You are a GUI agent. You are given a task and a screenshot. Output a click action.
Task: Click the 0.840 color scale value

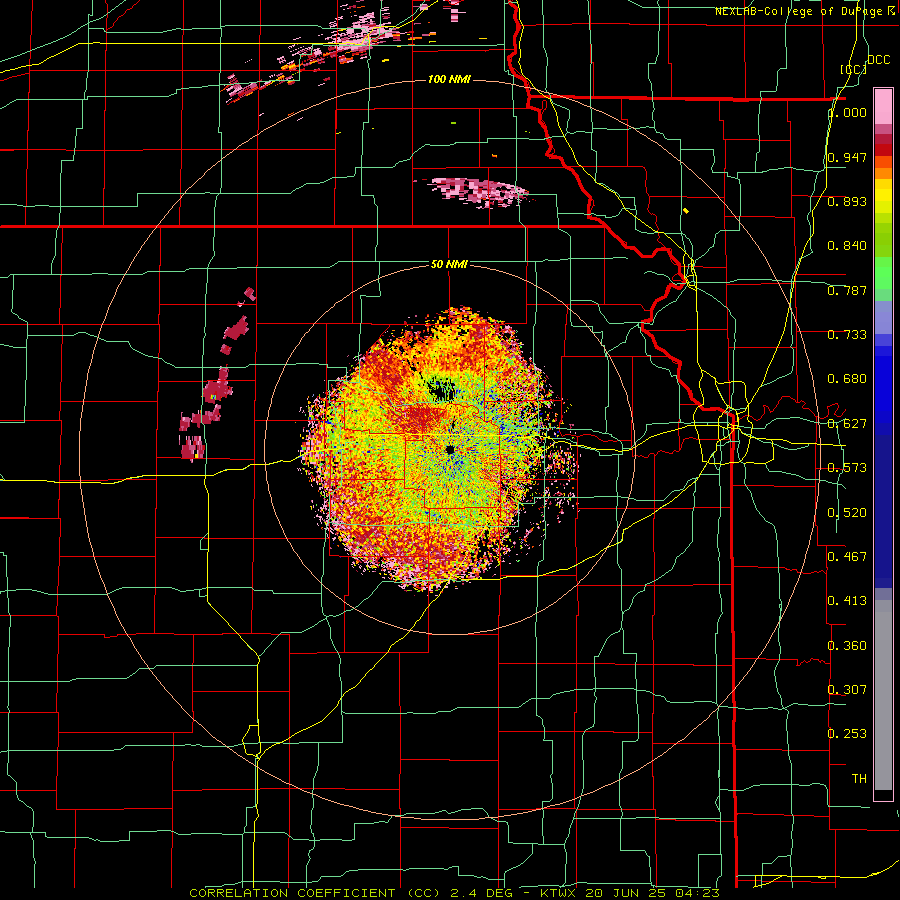coord(847,246)
